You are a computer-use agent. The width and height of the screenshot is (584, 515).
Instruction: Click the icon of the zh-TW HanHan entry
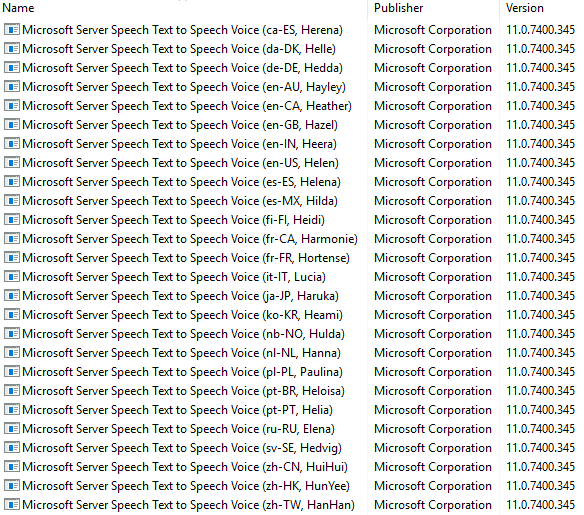pyautogui.click(x=12, y=504)
